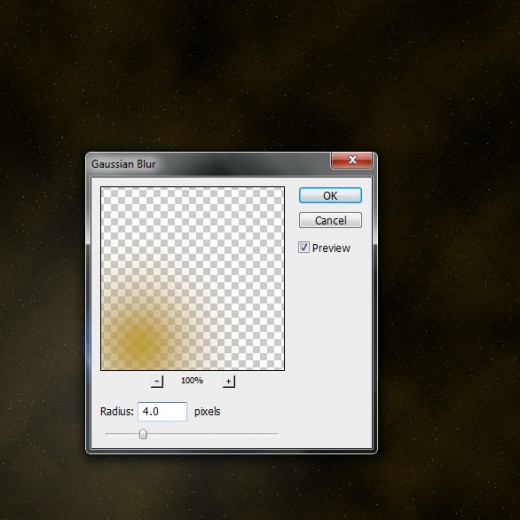Cancel the Gaussian Blur dialog
Image resolution: width=520 pixels, height=520 pixels.
point(330,220)
